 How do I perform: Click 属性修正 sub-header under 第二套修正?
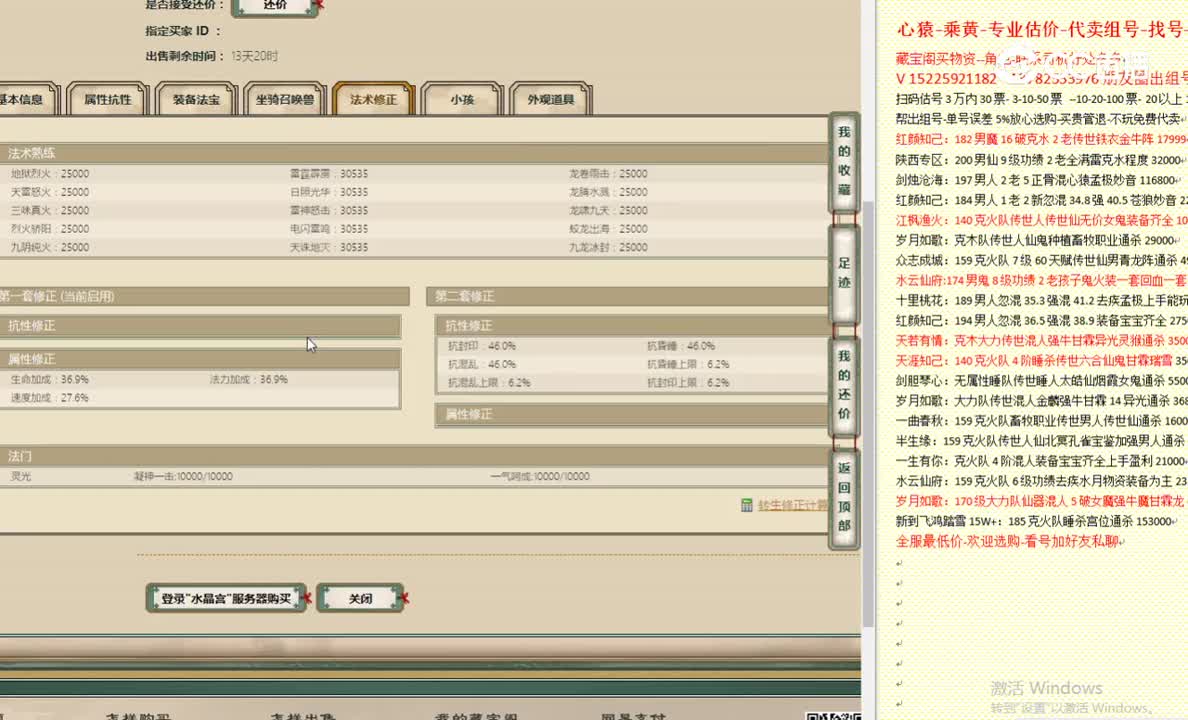(632, 415)
